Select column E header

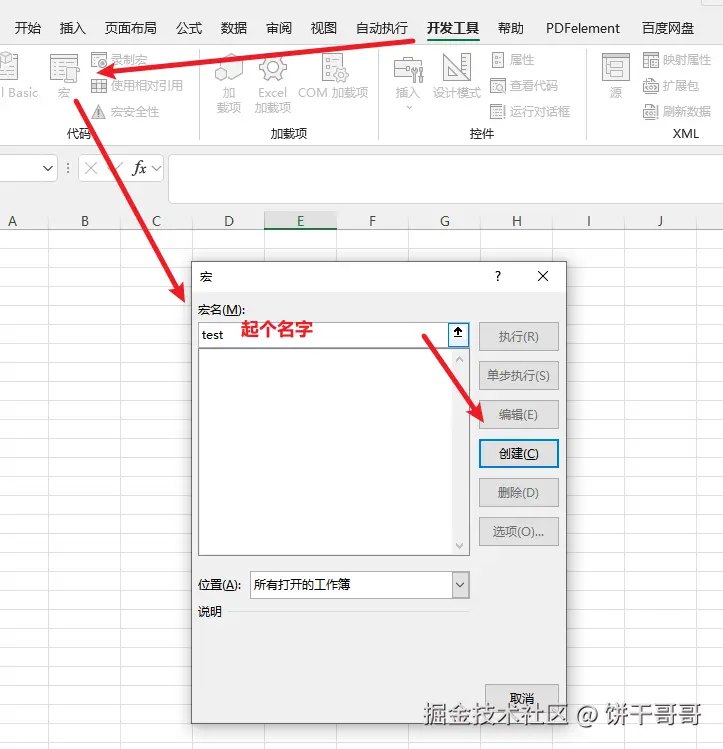click(300, 221)
